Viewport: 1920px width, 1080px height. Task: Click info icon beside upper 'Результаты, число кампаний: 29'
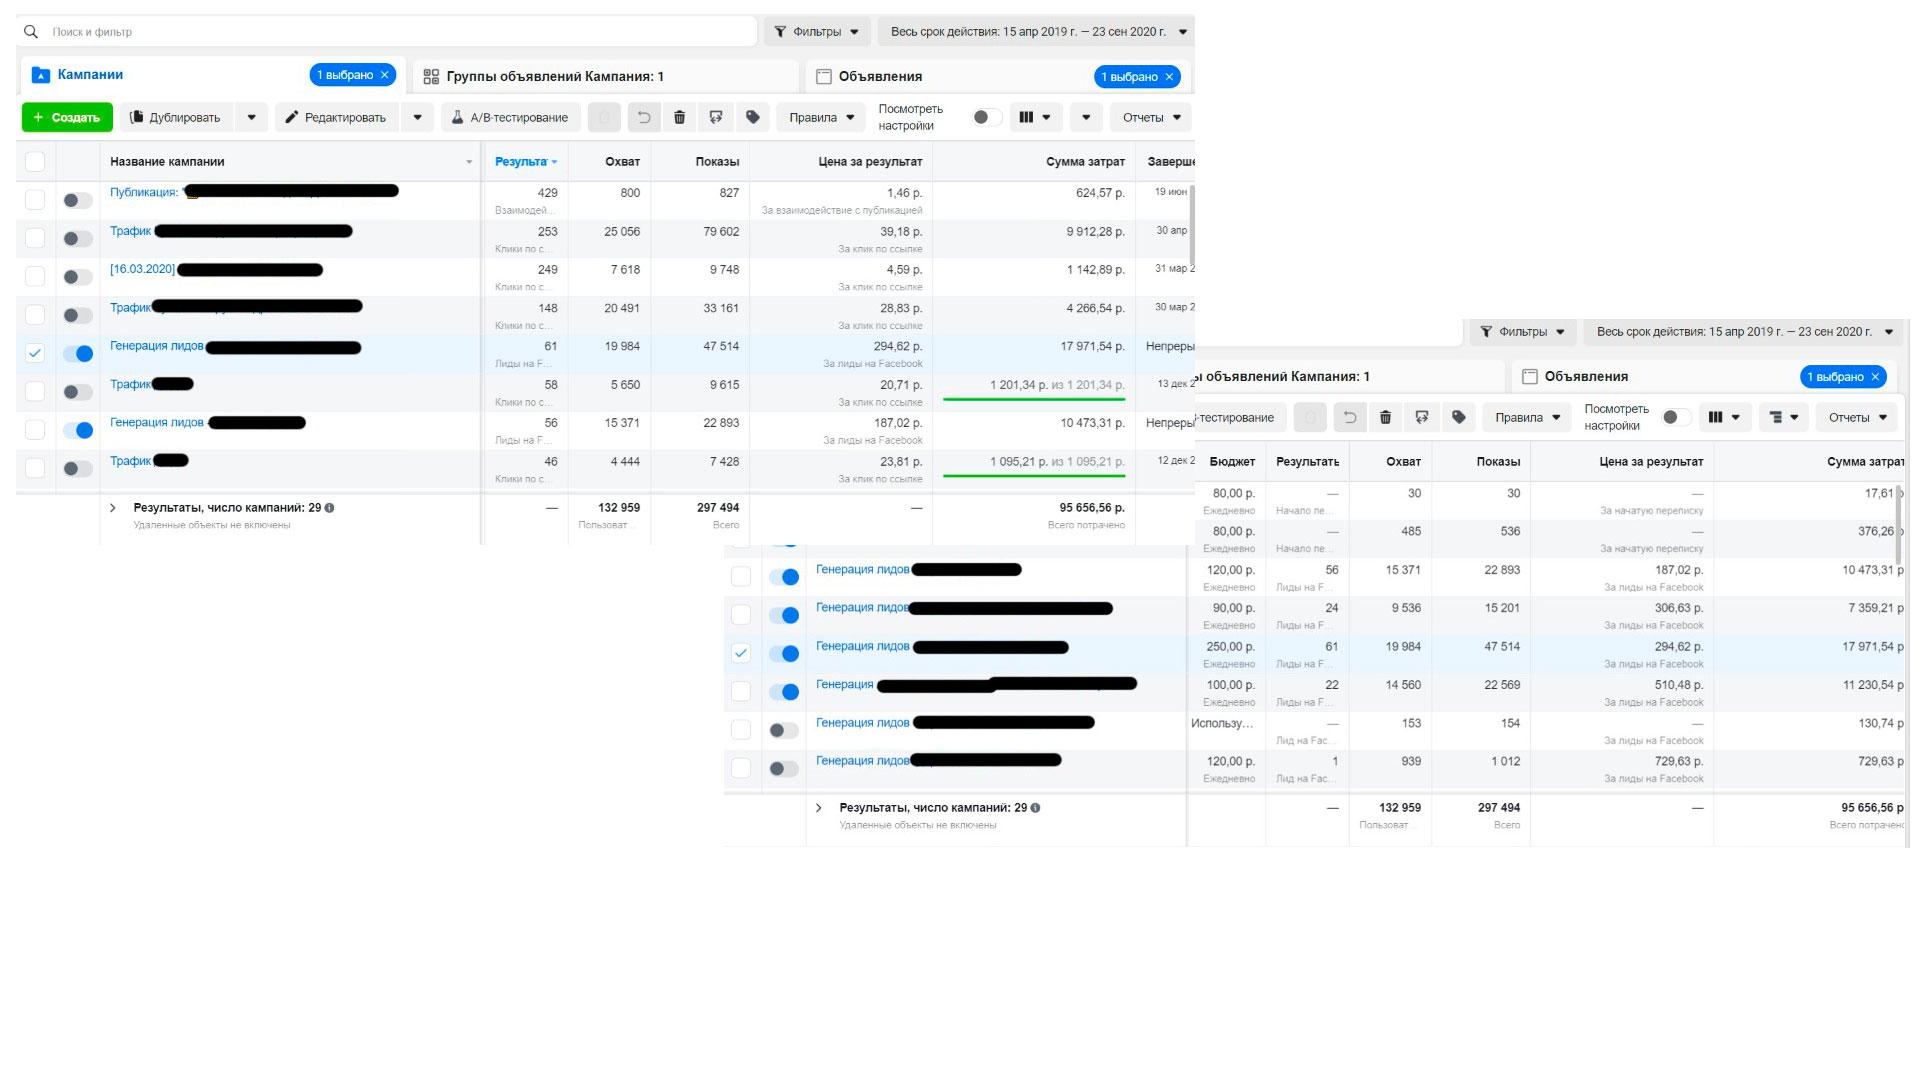(x=330, y=508)
